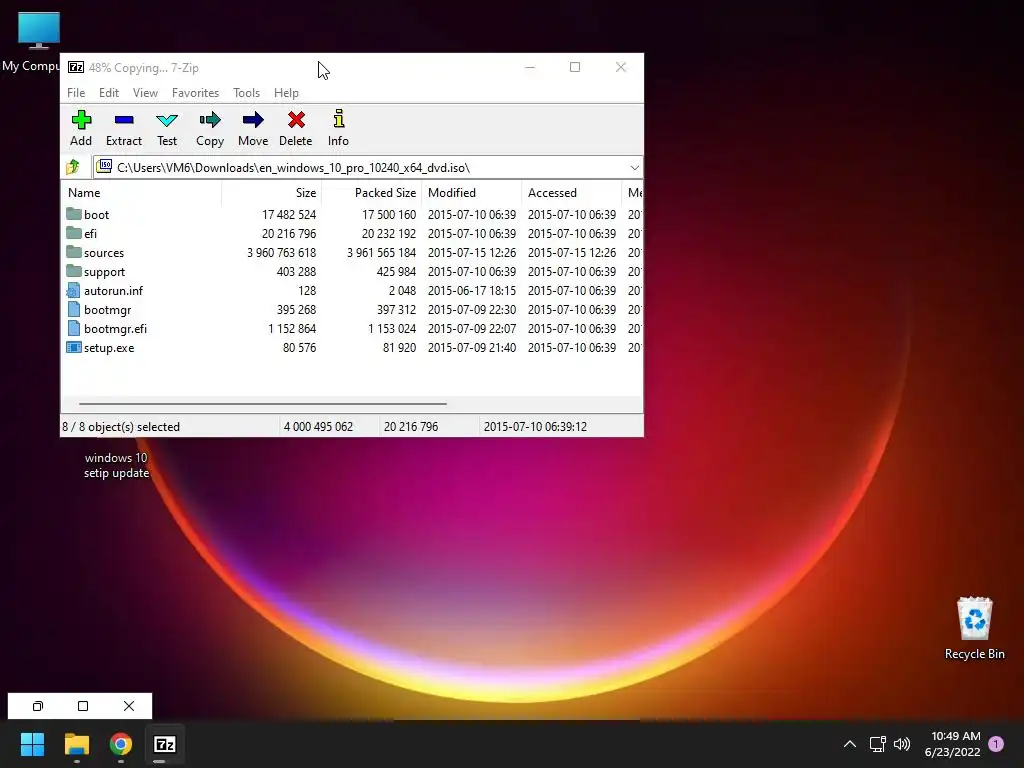Image resolution: width=1024 pixels, height=768 pixels.
Task: Click the autorun.inf file icon
Action: click(x=74, y=291)
